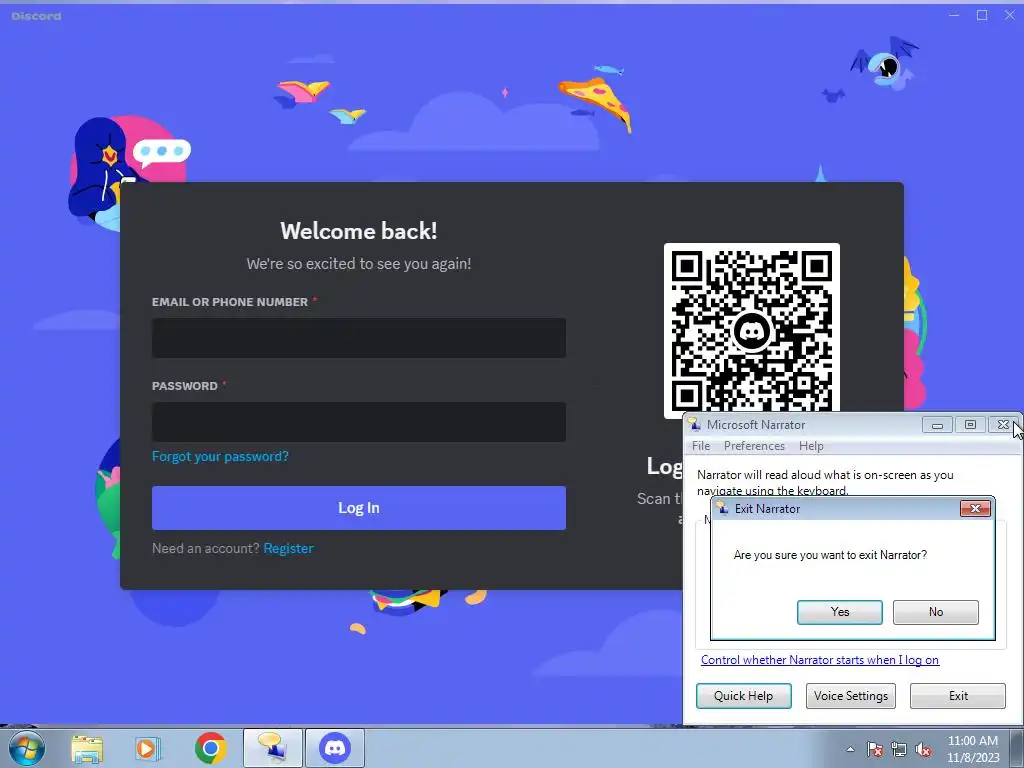Screen dimensions: 1024x768
Task: Choose No in Exit Narrator dialog
Action: [935, 612]
